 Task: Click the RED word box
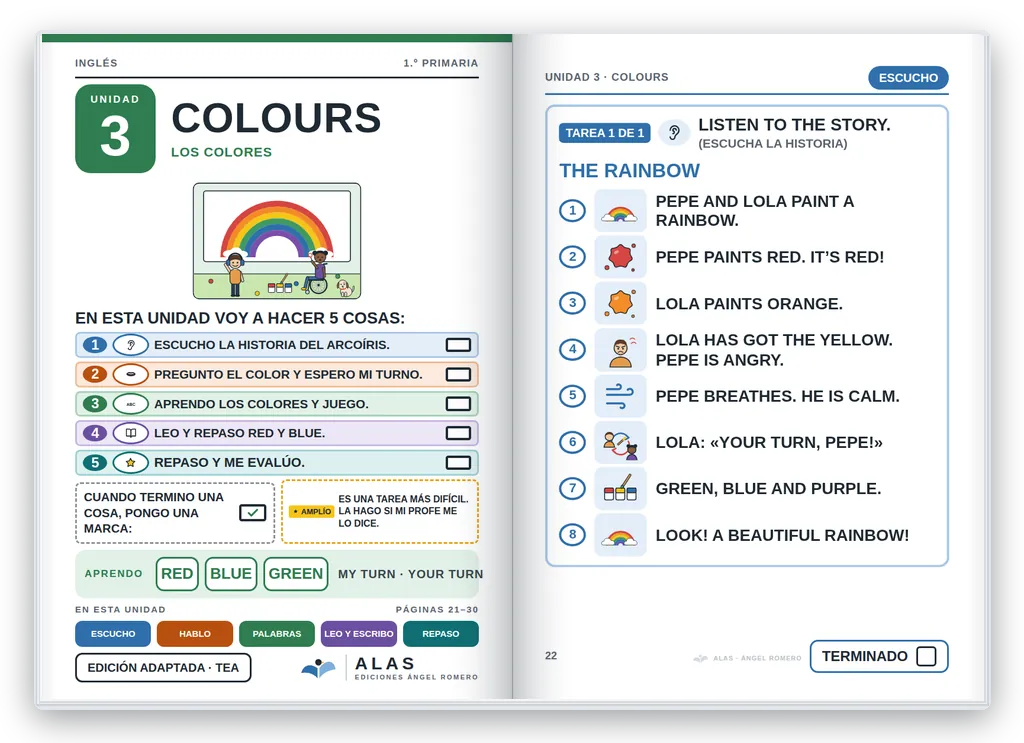point(177,574)
